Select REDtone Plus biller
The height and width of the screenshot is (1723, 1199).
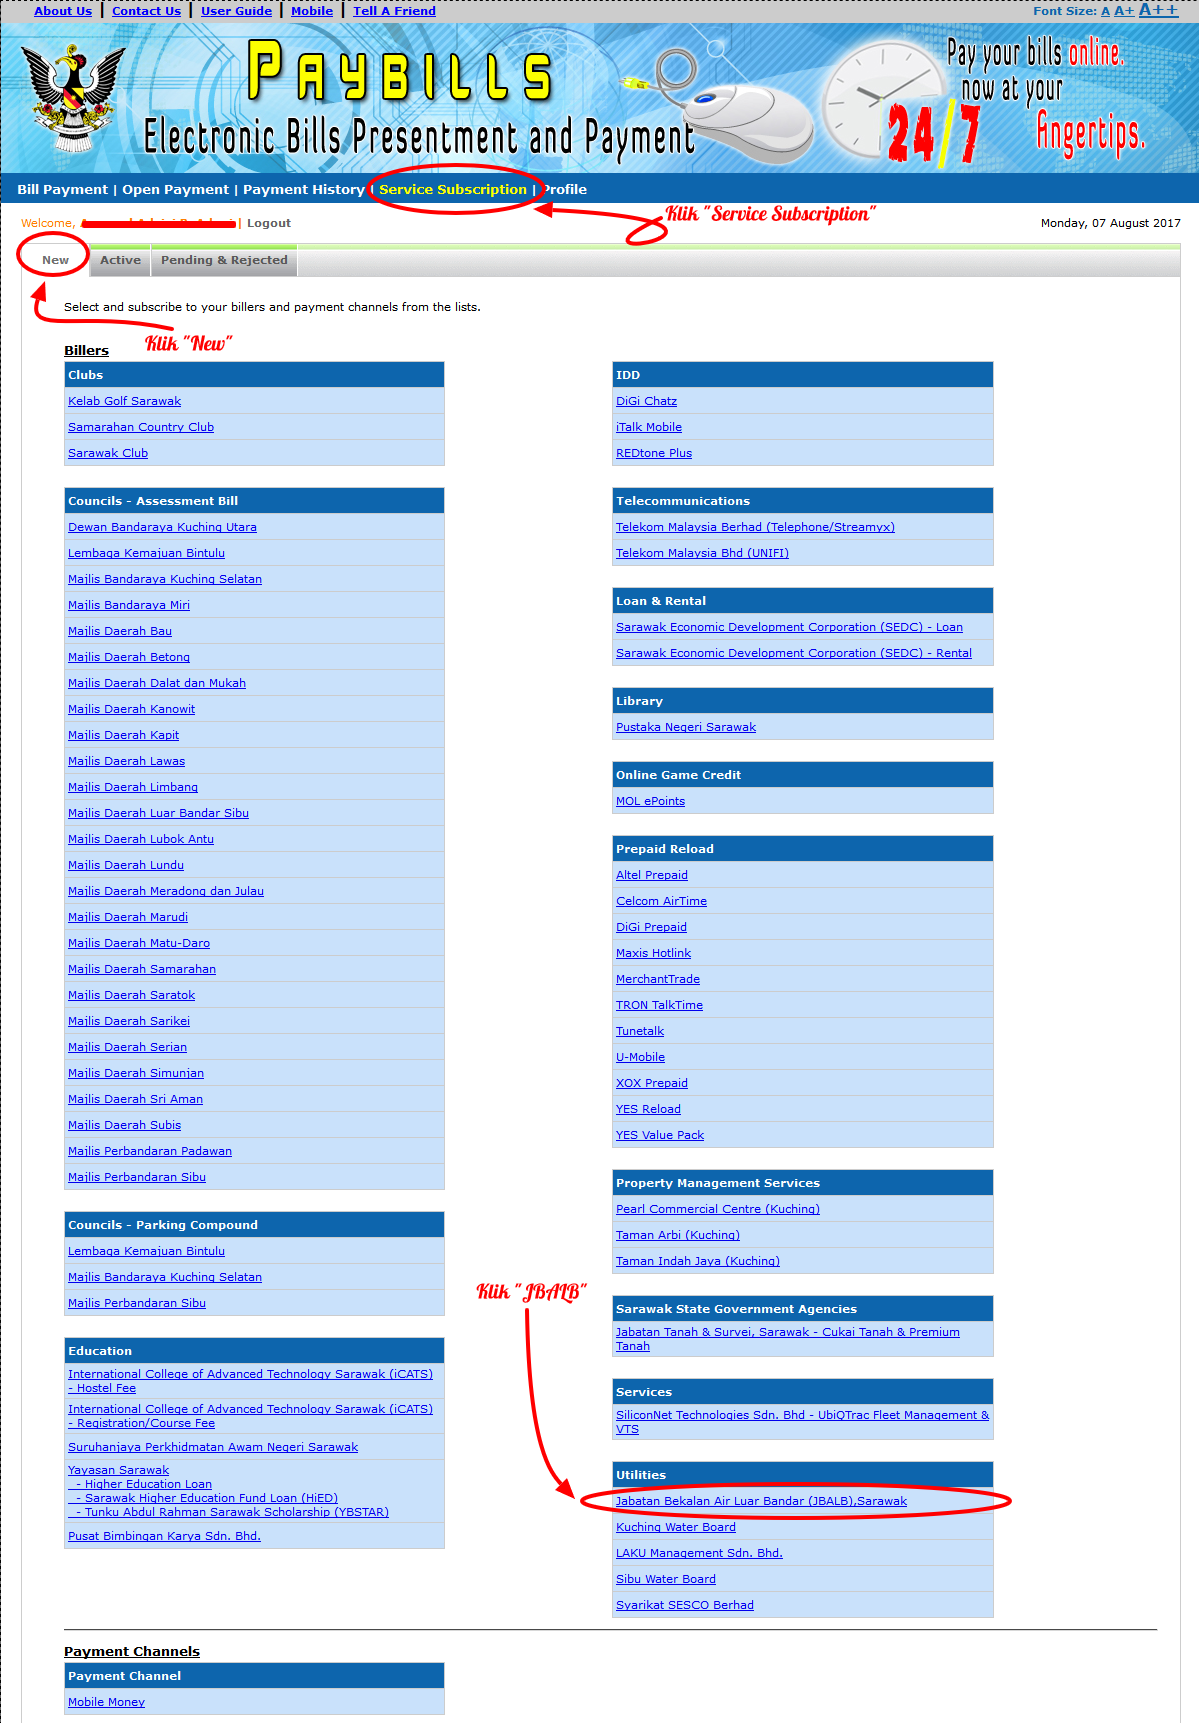pos(654,453)
